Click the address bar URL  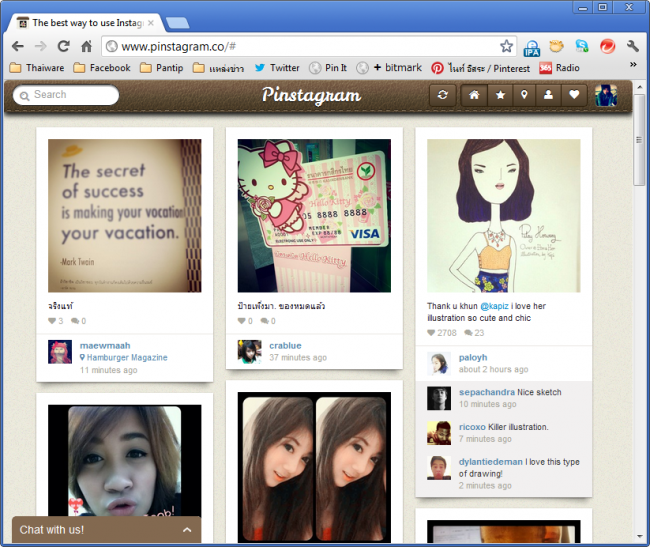click(x=178, y=46)
